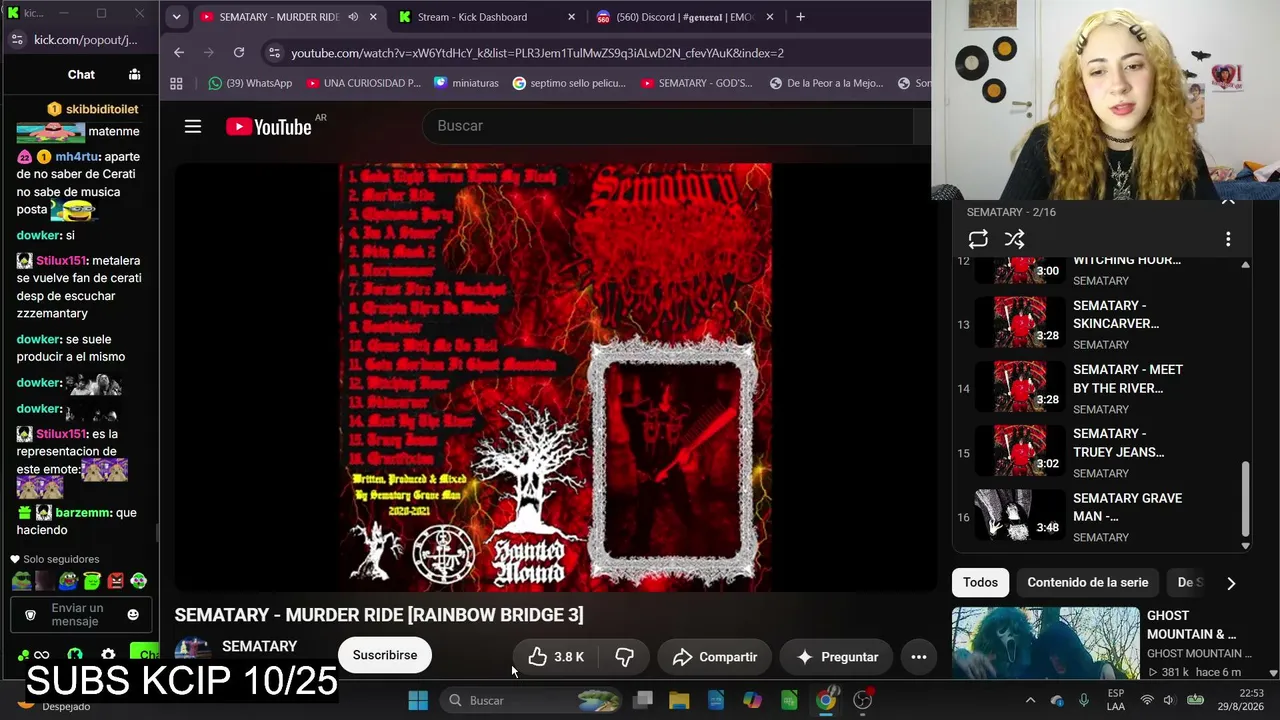Click the playlist panel scrollbar

pyautogui.click(x=1245, y=500)
